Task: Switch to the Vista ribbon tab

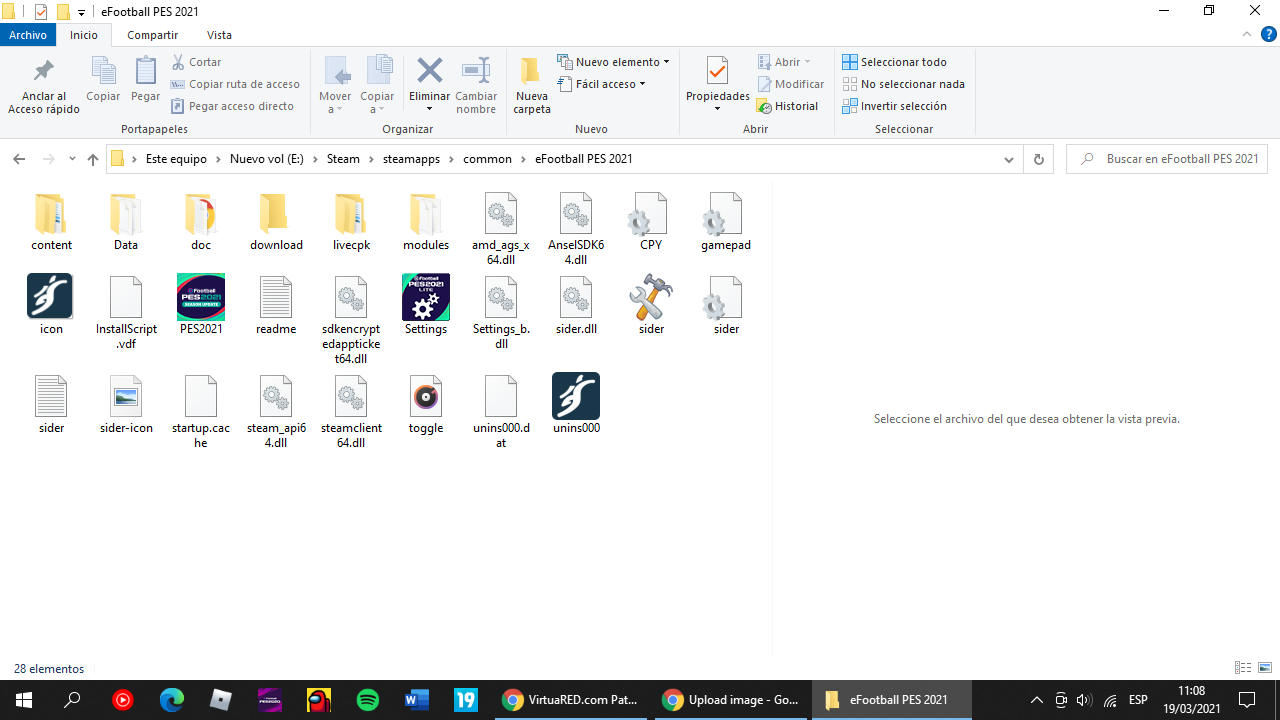Action: pos(219,35)
